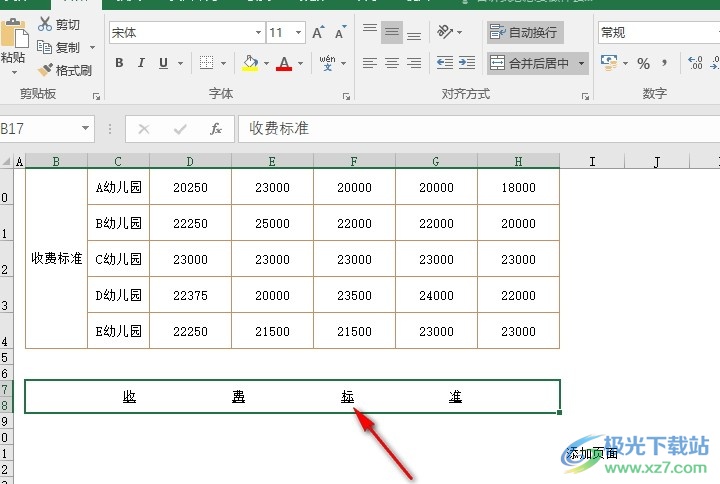Open the clipboard pane dialog launcher
The image size is (720, 484).
pos(96,96)
